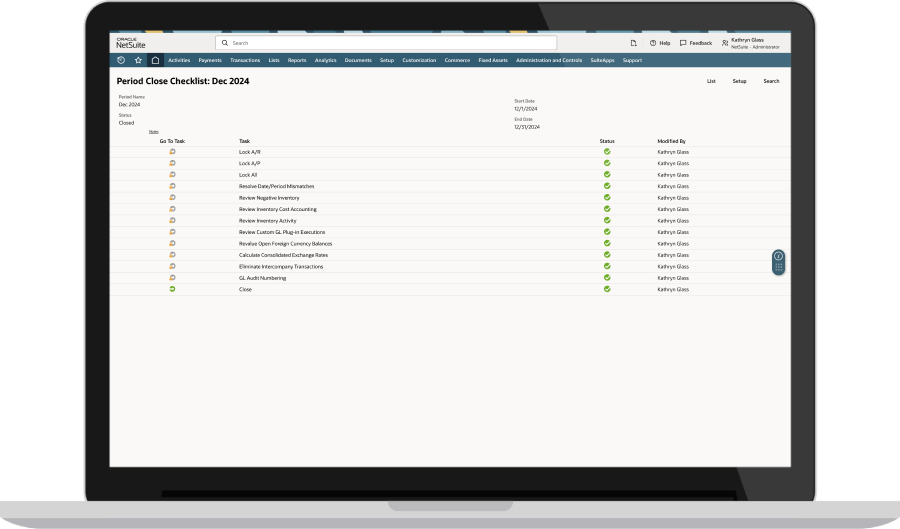Click the Feedback button
The image size is (900, 529).
[696, 43]
